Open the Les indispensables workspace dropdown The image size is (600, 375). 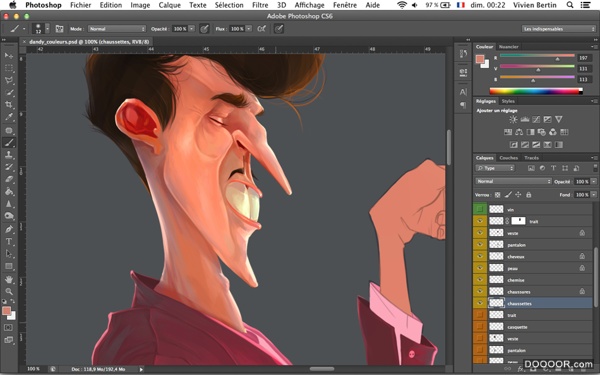[559, 29]
